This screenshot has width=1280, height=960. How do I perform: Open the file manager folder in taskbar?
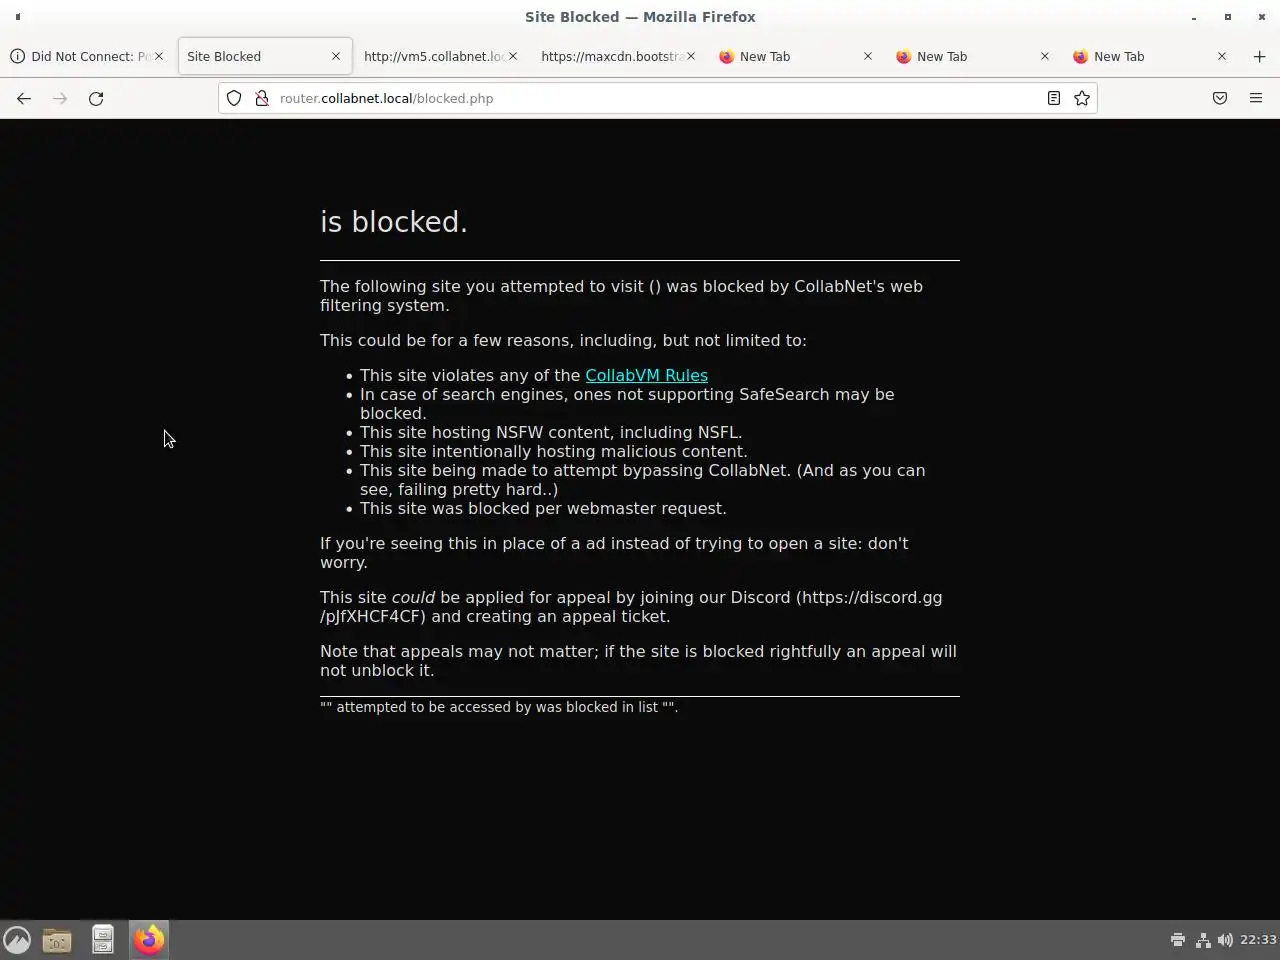click(57, 940)
